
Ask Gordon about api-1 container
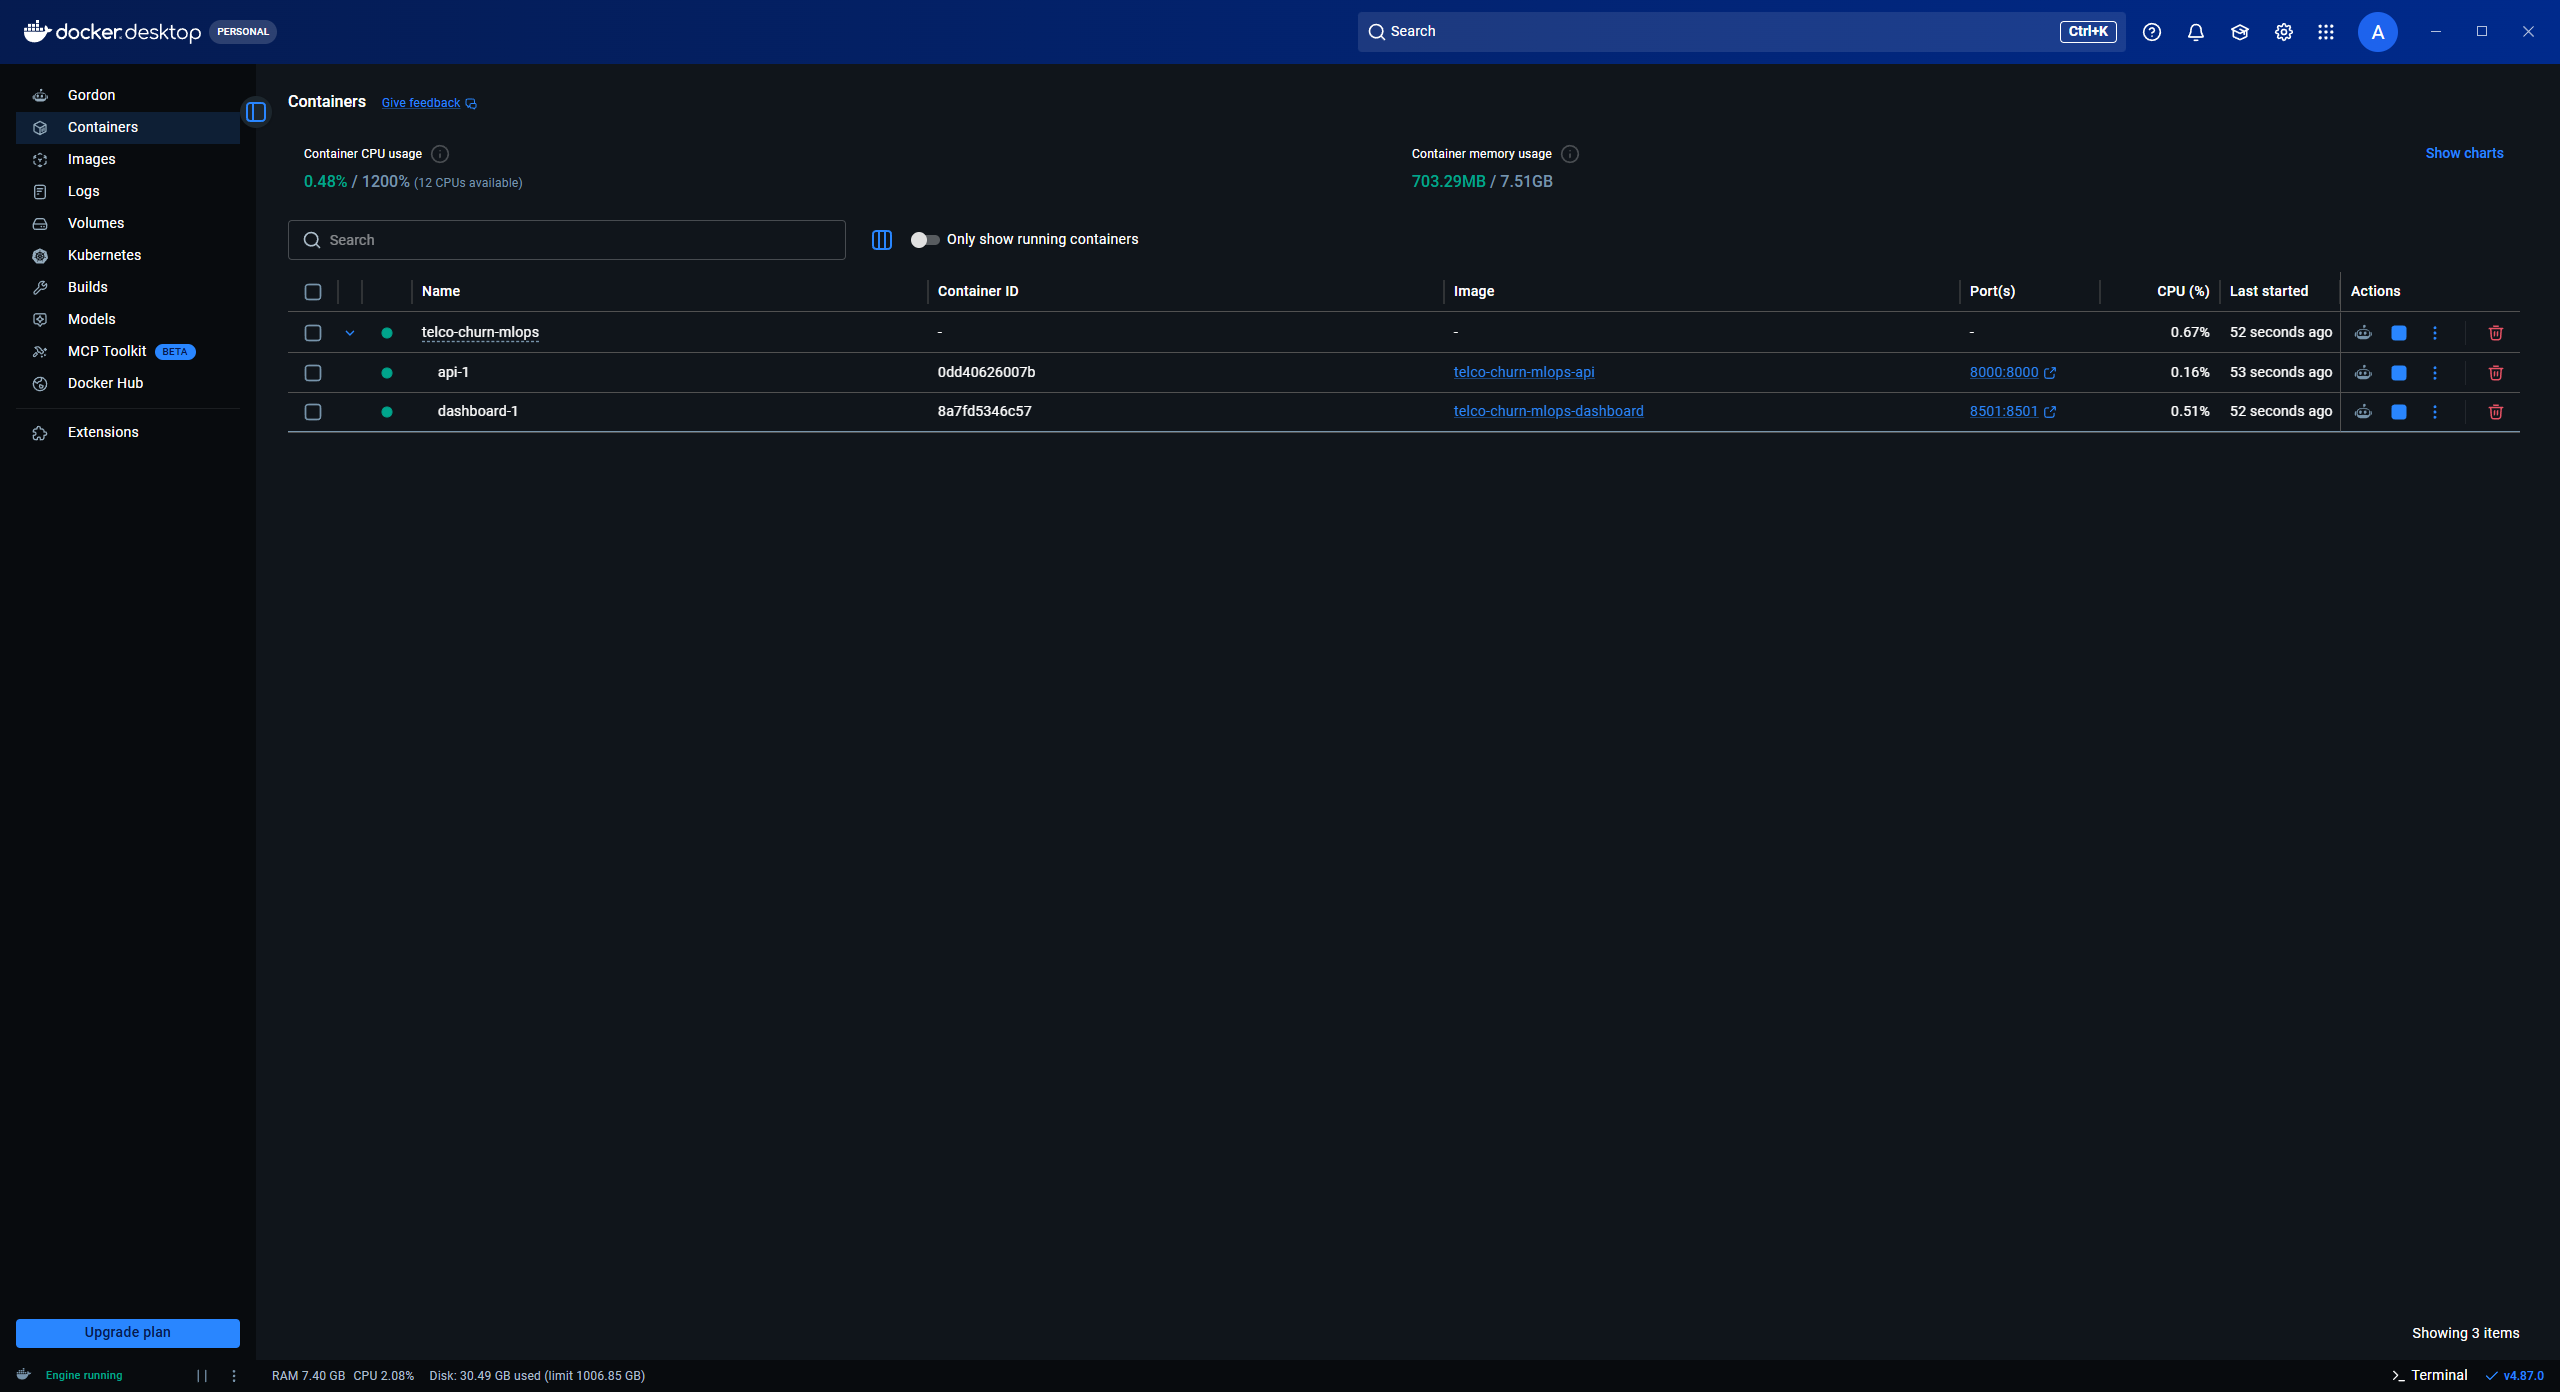point(2363,373)
